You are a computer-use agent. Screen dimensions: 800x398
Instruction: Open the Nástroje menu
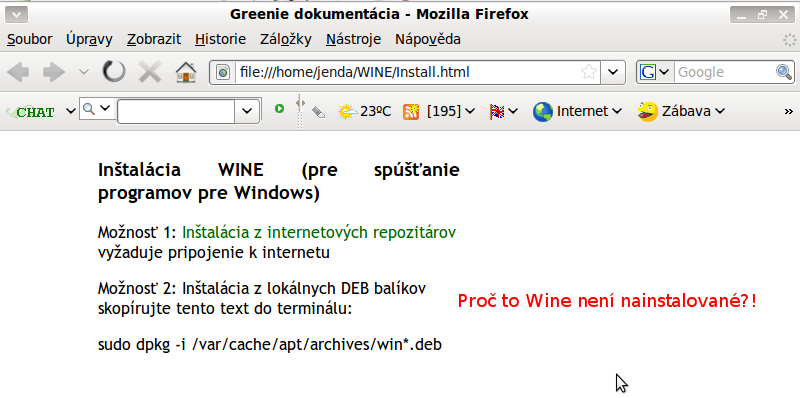pos(354,39)
